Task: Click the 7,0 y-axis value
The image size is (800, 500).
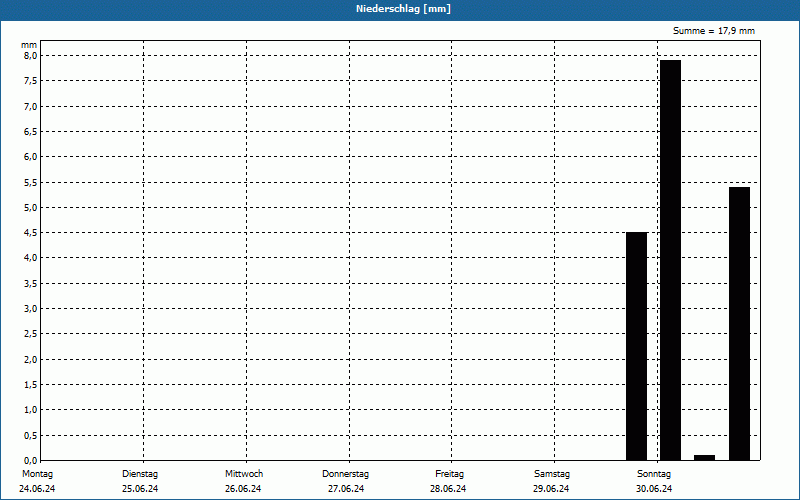Action: [31, 106]
